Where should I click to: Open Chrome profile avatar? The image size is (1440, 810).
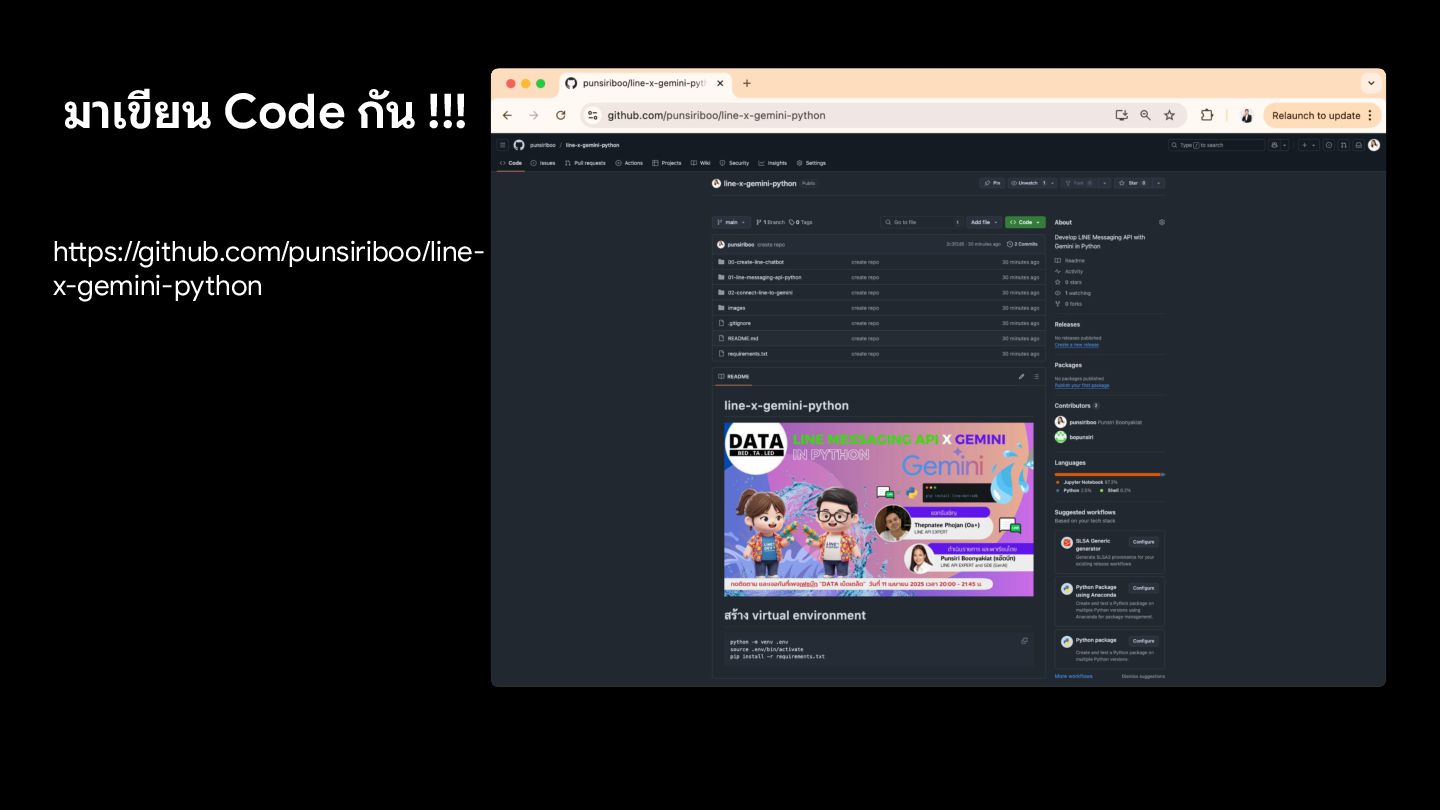pos(1246,115)
